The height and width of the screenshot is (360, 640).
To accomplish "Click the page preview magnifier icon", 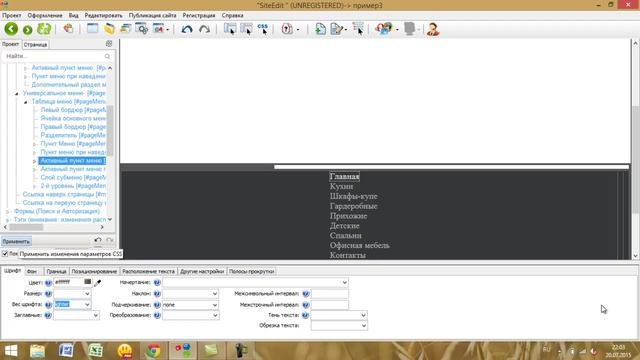I will [x=142, y=29].
